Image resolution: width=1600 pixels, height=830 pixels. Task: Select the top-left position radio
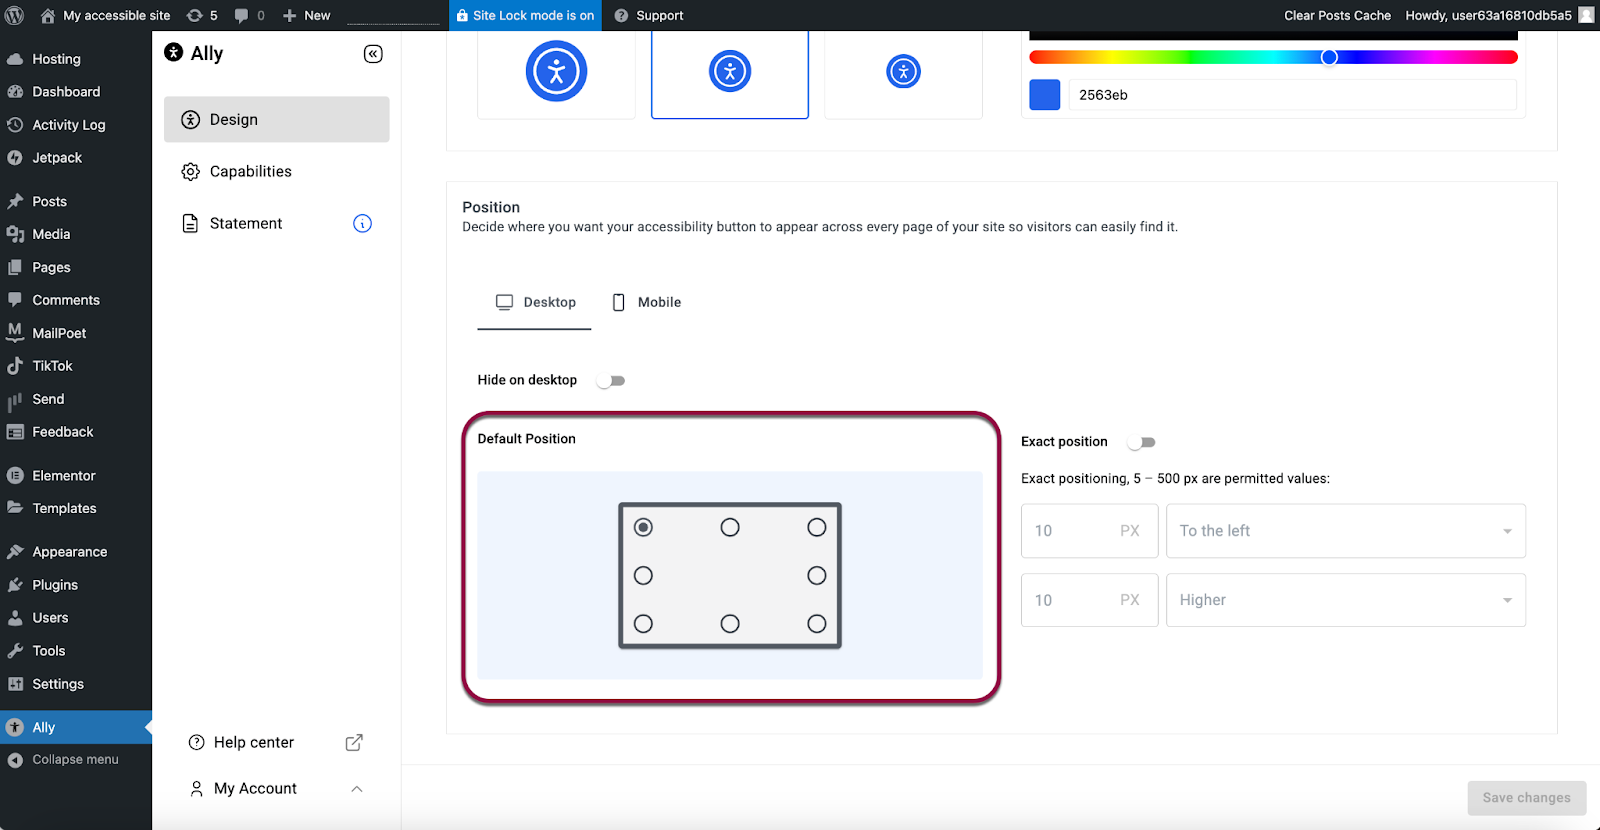pyautogui.click(x=643, y=527)
